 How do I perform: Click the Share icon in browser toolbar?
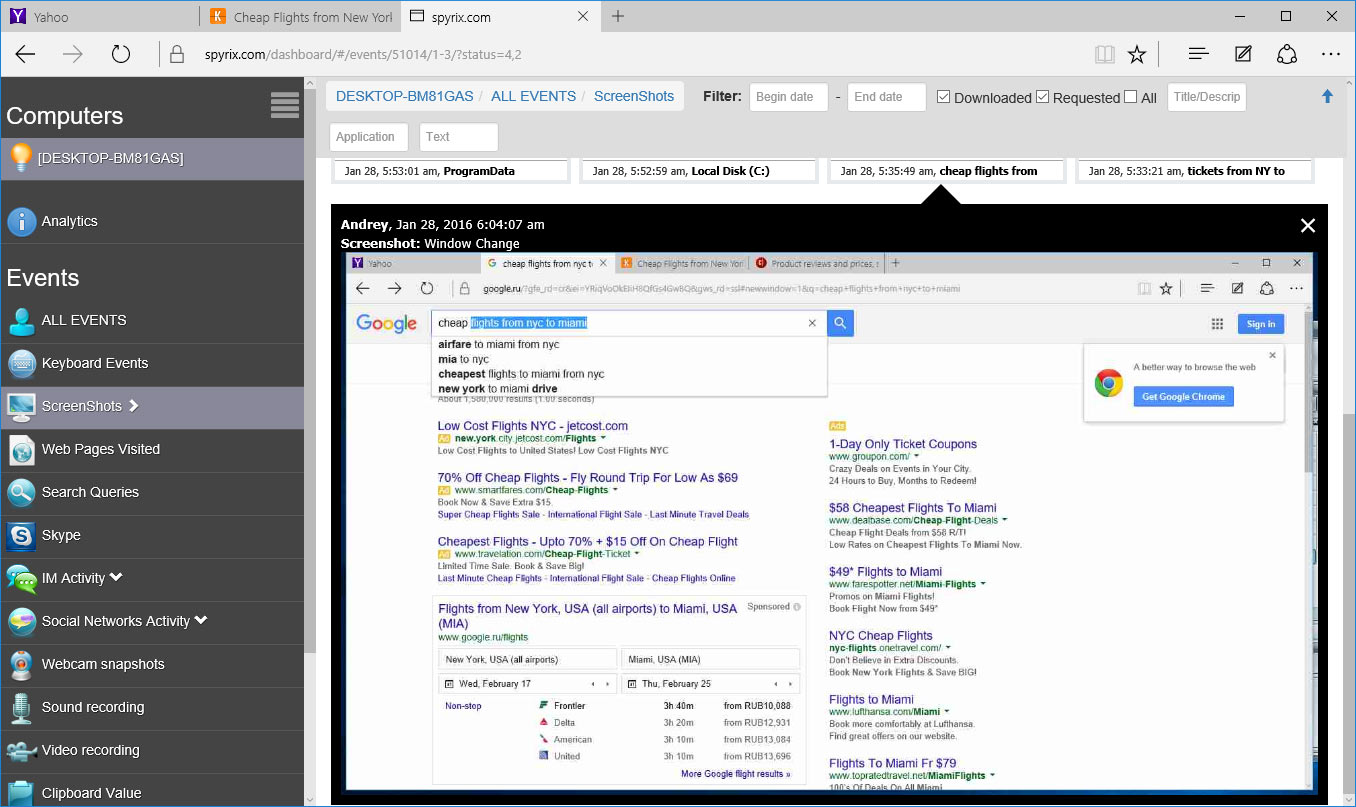[x=1287, y=54]
